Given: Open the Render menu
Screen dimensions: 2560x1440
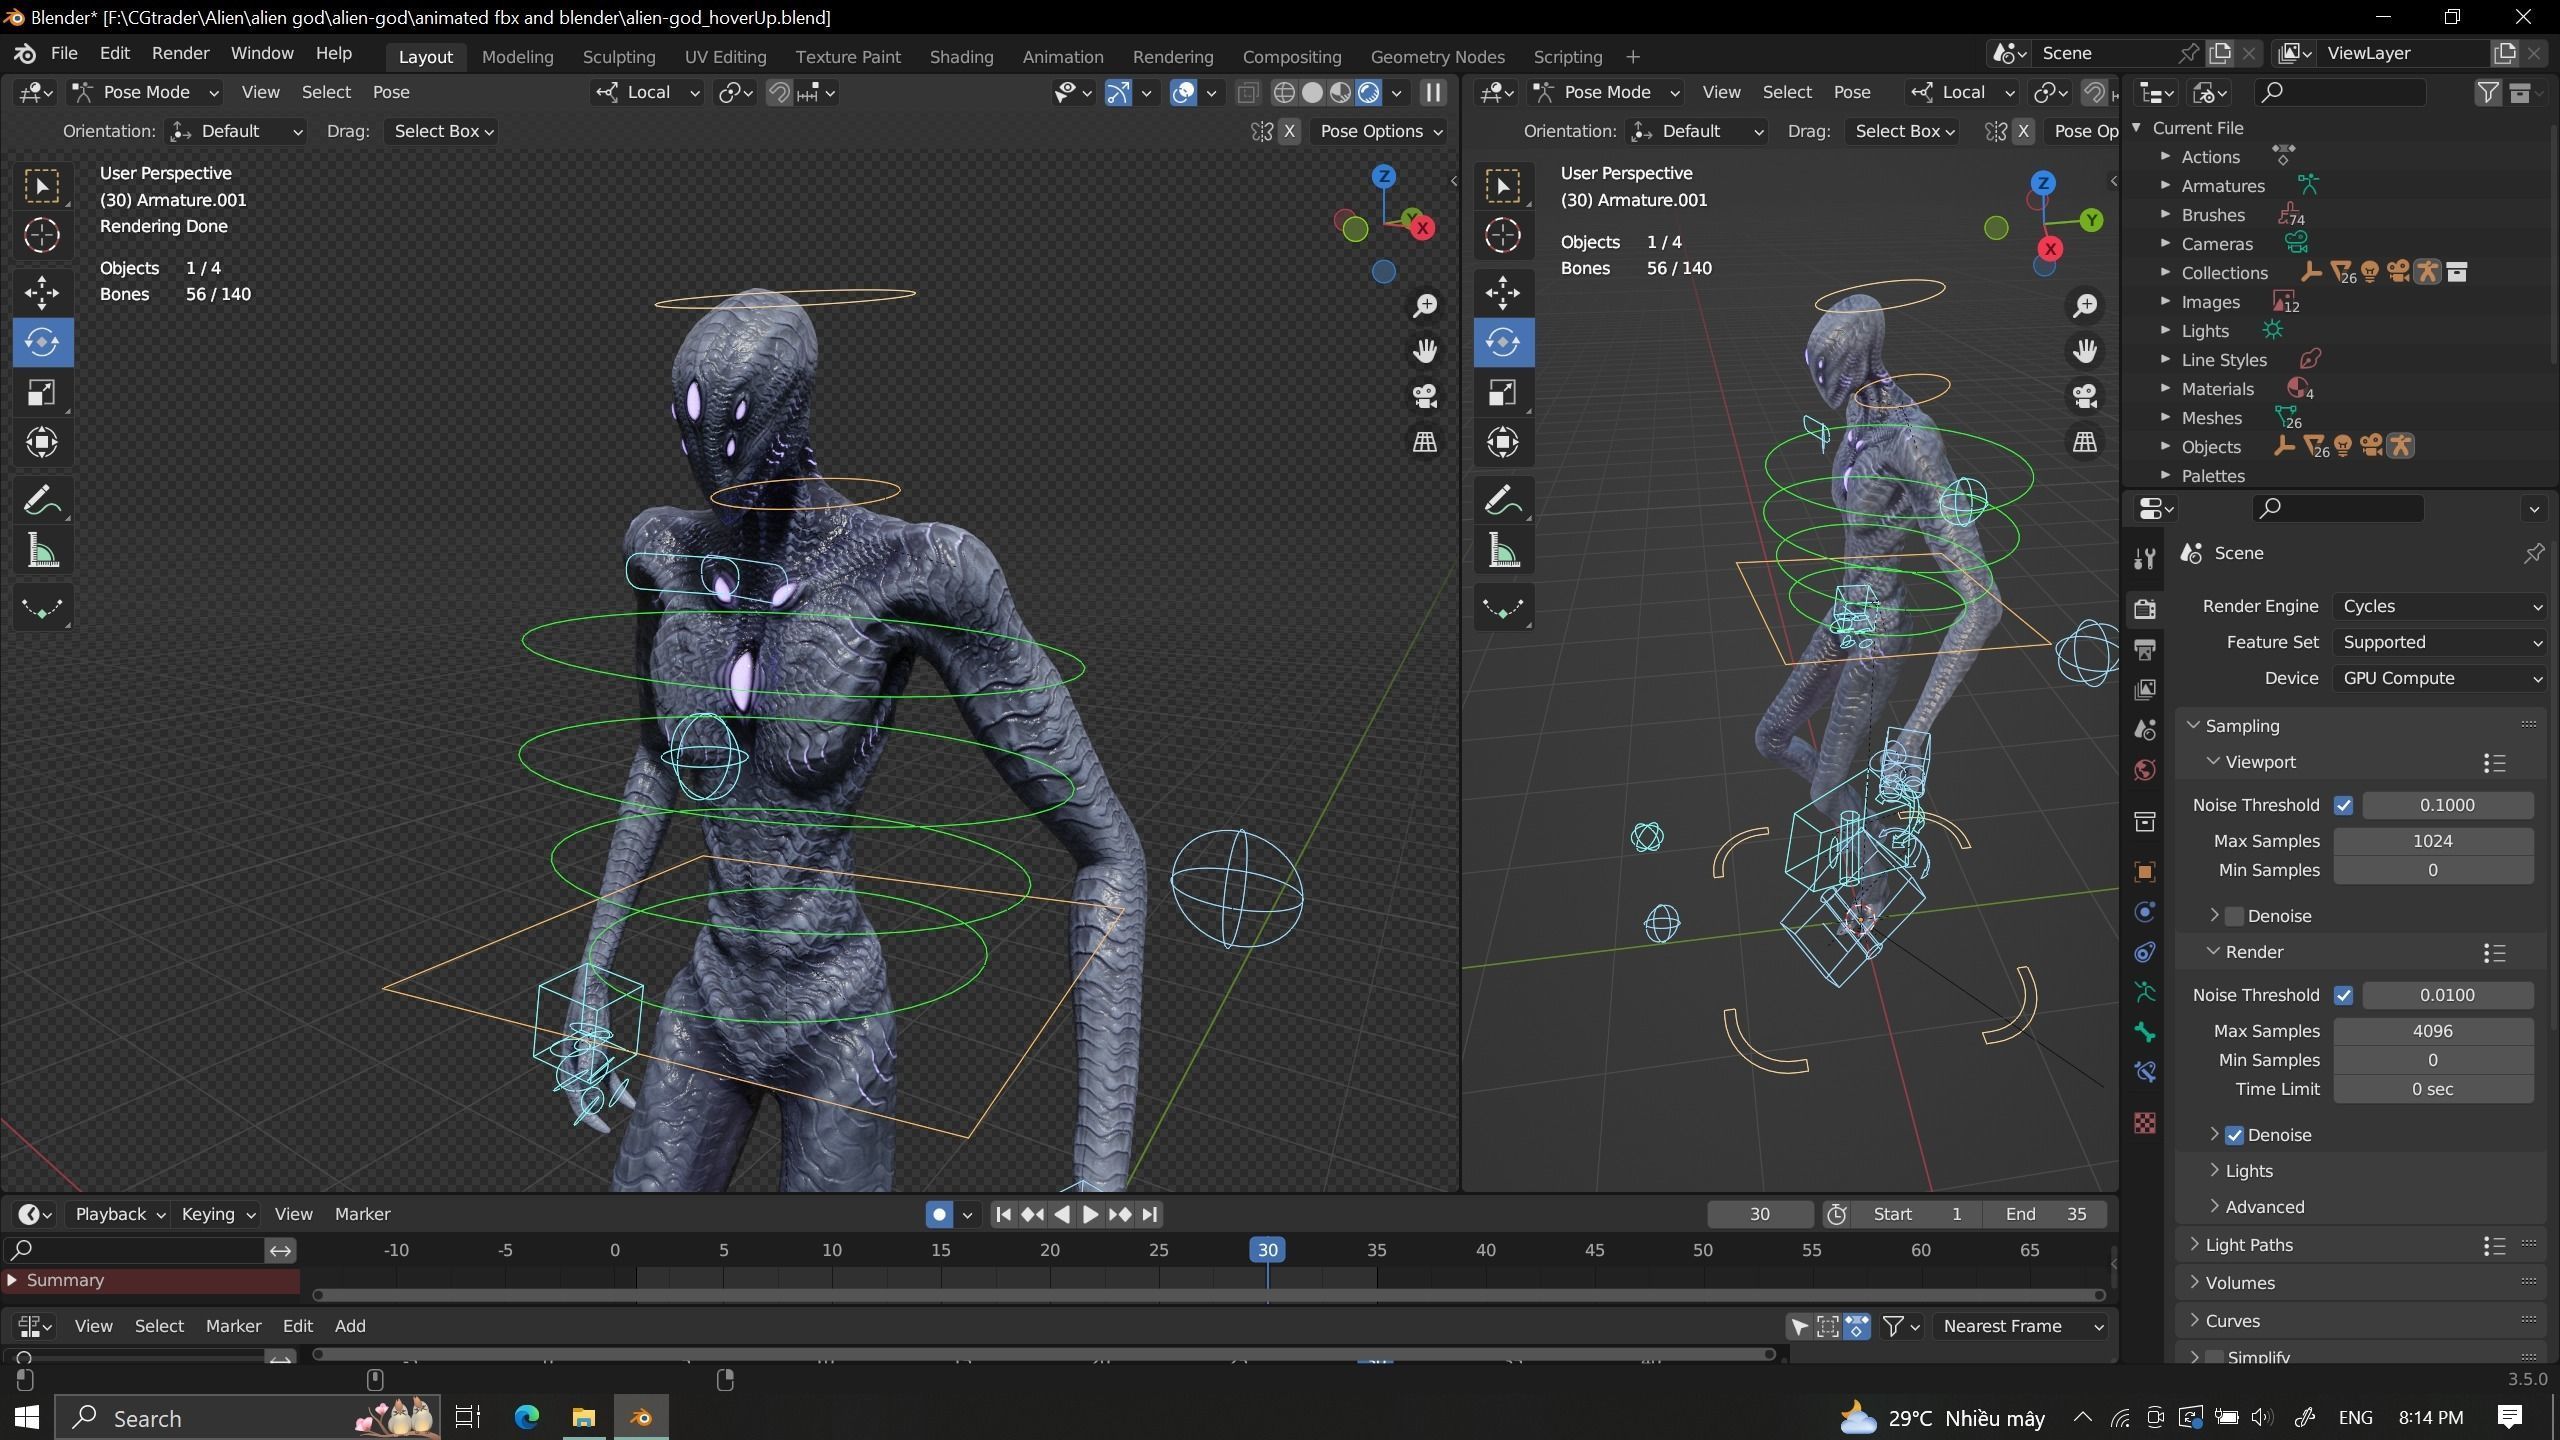Looking at the screenshot, I should [x=180, y=53].
